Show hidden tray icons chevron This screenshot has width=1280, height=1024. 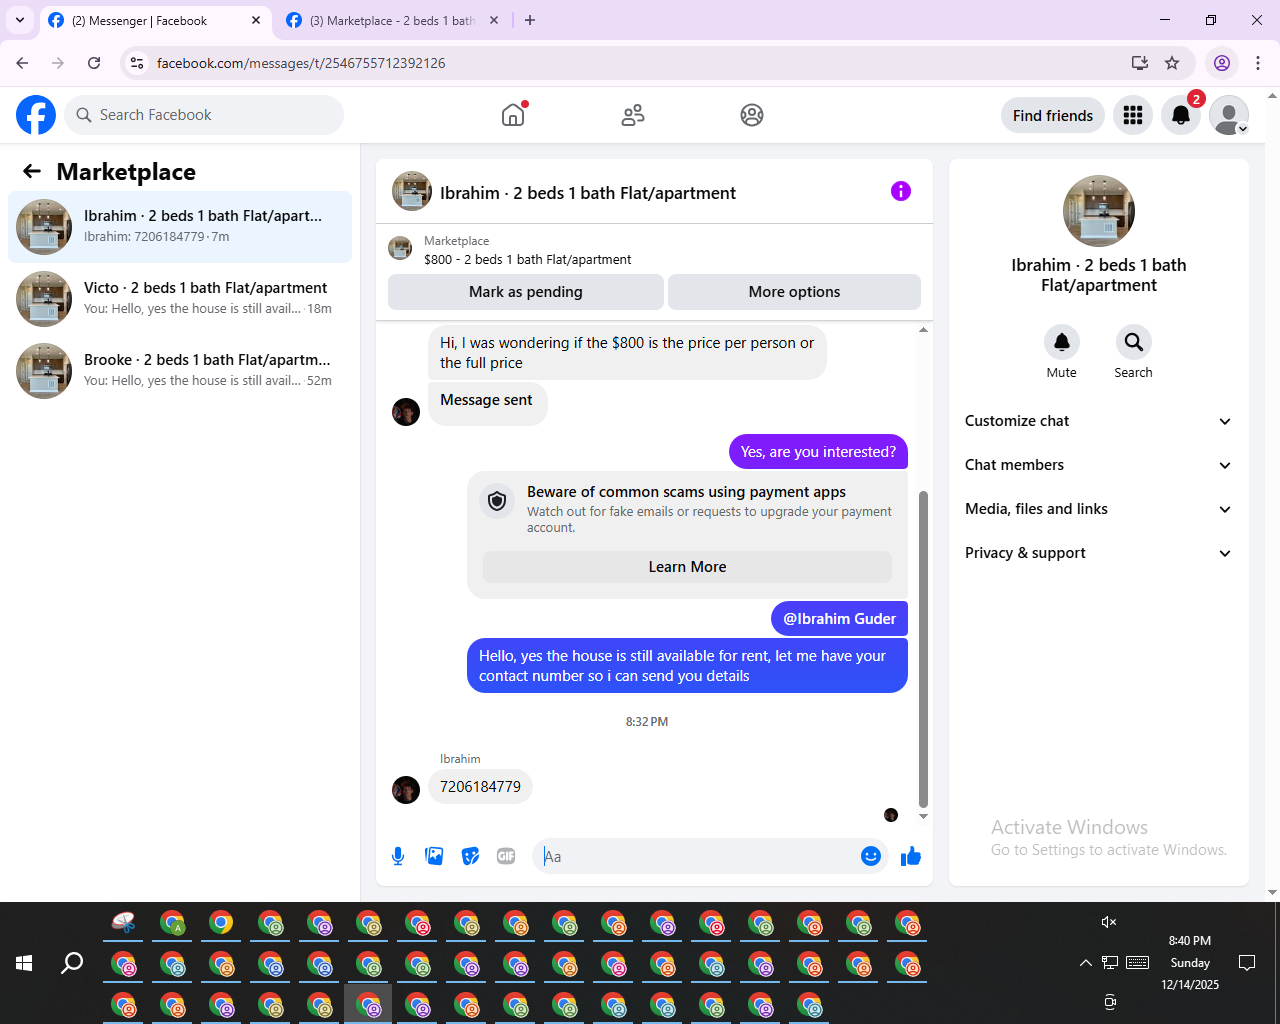[x=1085, y=963]
